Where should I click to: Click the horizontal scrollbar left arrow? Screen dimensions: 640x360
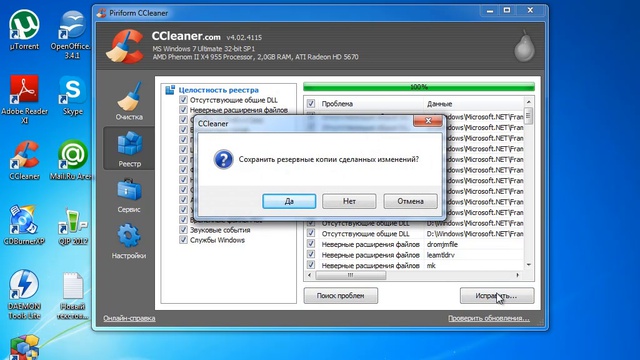pos(309,275)
